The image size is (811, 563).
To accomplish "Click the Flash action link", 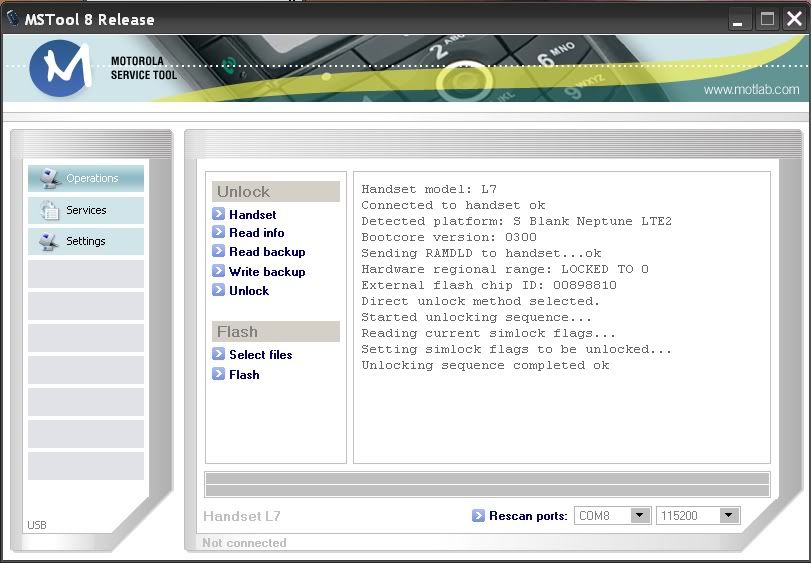I will (x=244, y=375).
